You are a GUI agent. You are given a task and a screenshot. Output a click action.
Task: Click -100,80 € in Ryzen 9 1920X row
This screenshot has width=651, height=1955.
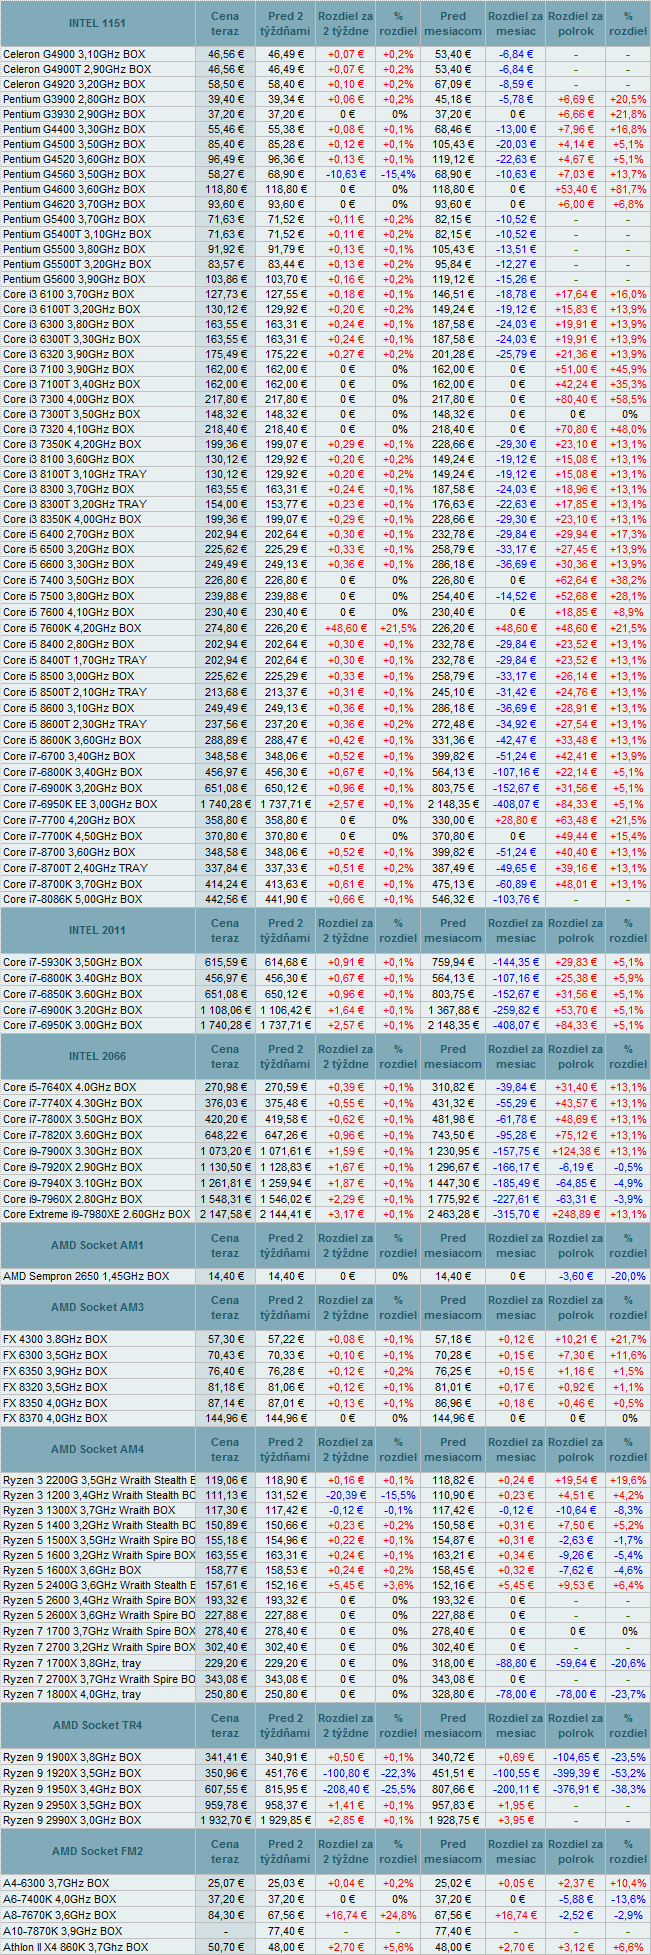346,1773
